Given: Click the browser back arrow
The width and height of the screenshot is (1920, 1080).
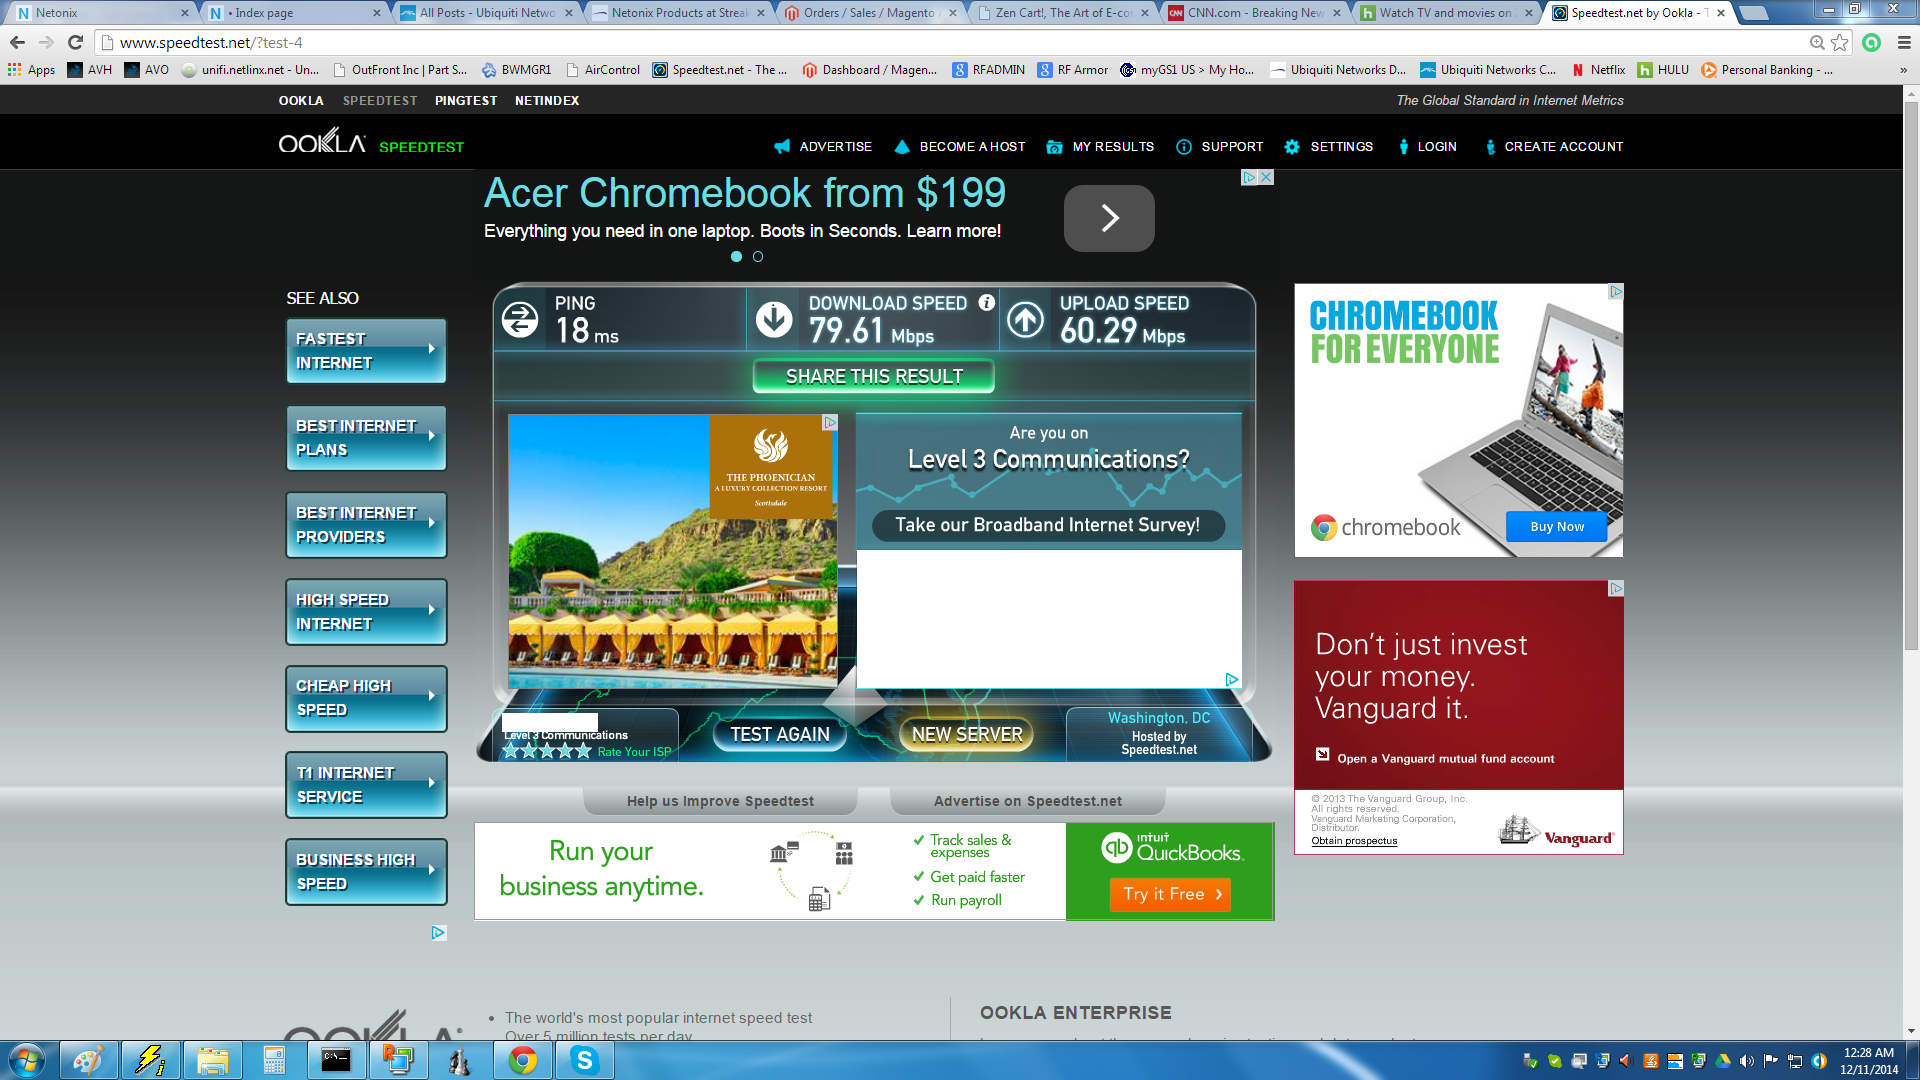Looking at the screenshot, I should 17,42.
